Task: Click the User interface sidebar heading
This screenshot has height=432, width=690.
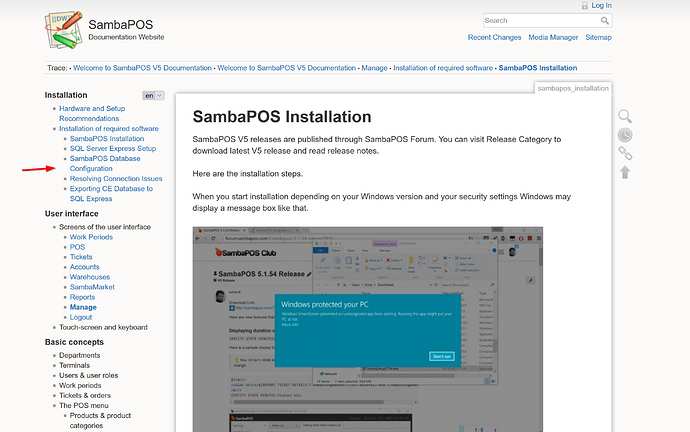Action: click(72, 214)
